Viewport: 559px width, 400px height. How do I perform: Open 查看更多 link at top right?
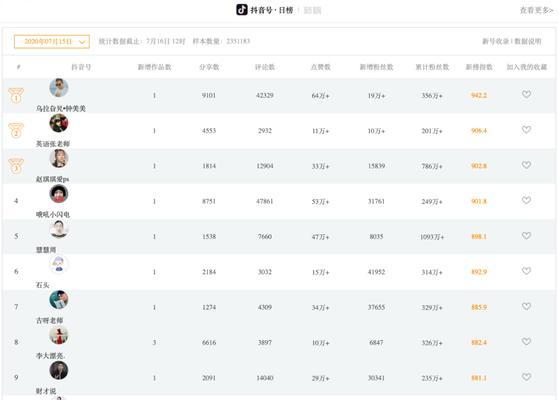tap(537, 10)
